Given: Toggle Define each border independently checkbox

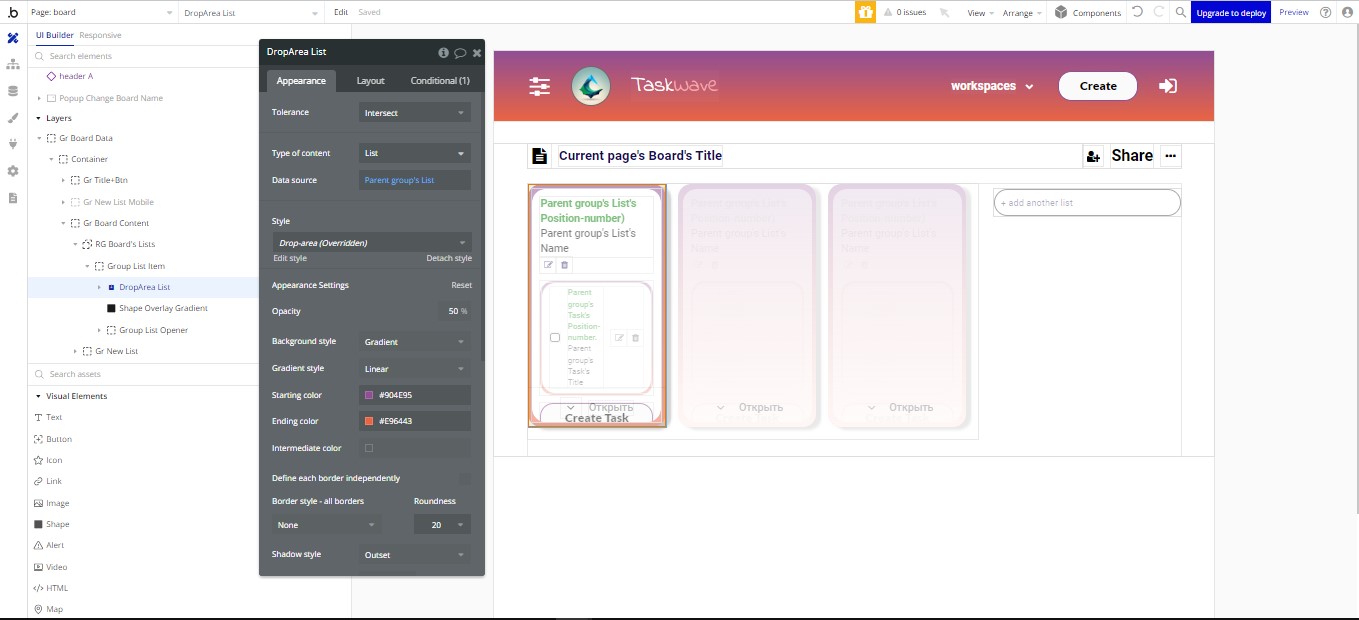Looking at the screenshot, I should (464, 478).
